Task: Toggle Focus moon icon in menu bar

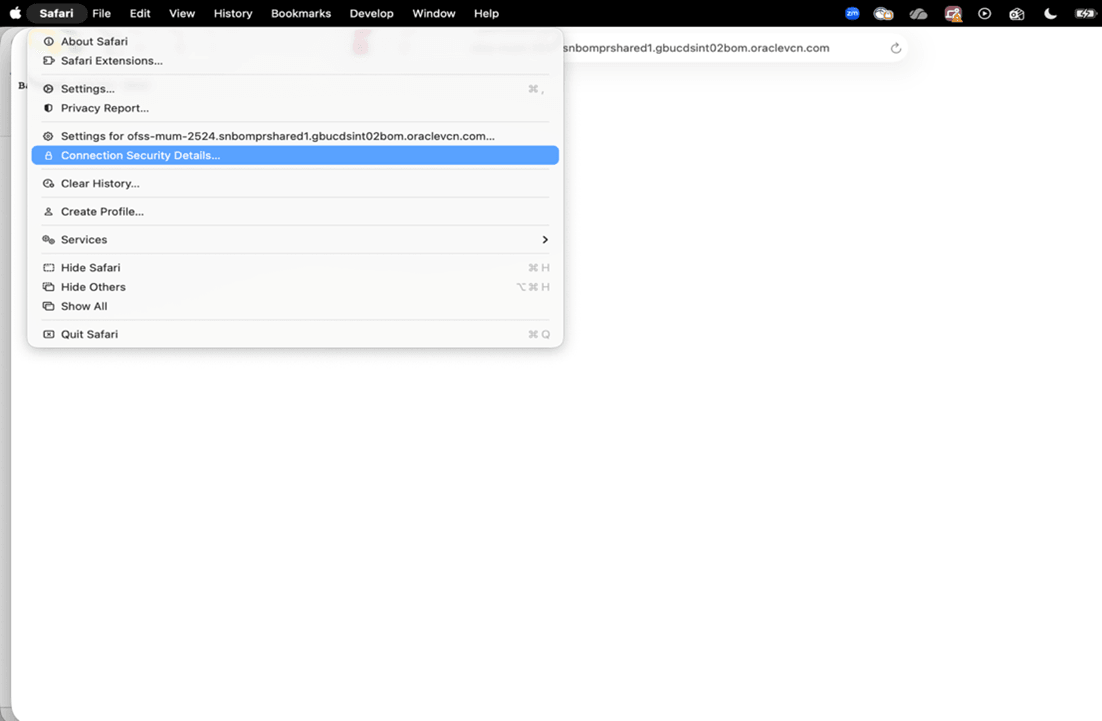Action: tap(1050, 13)
